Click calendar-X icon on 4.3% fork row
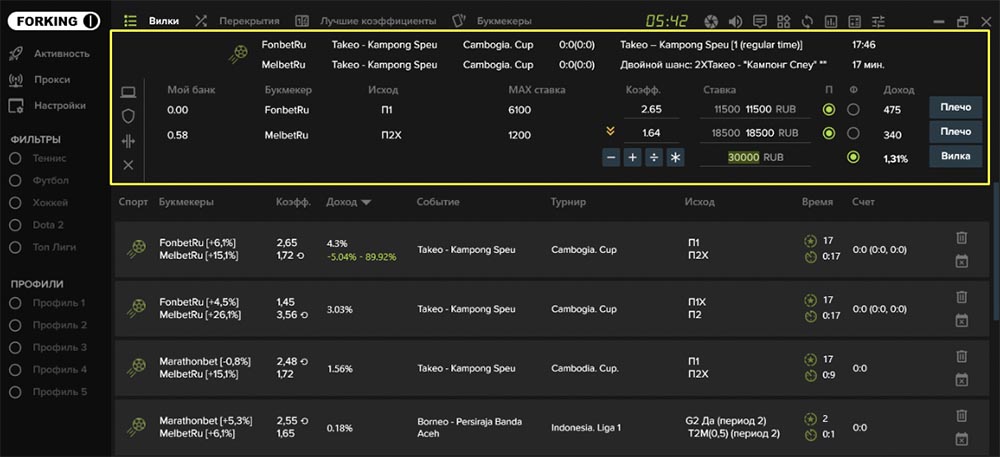Image resolution: width=1000 pixels, height=457 pixels. 962,260
